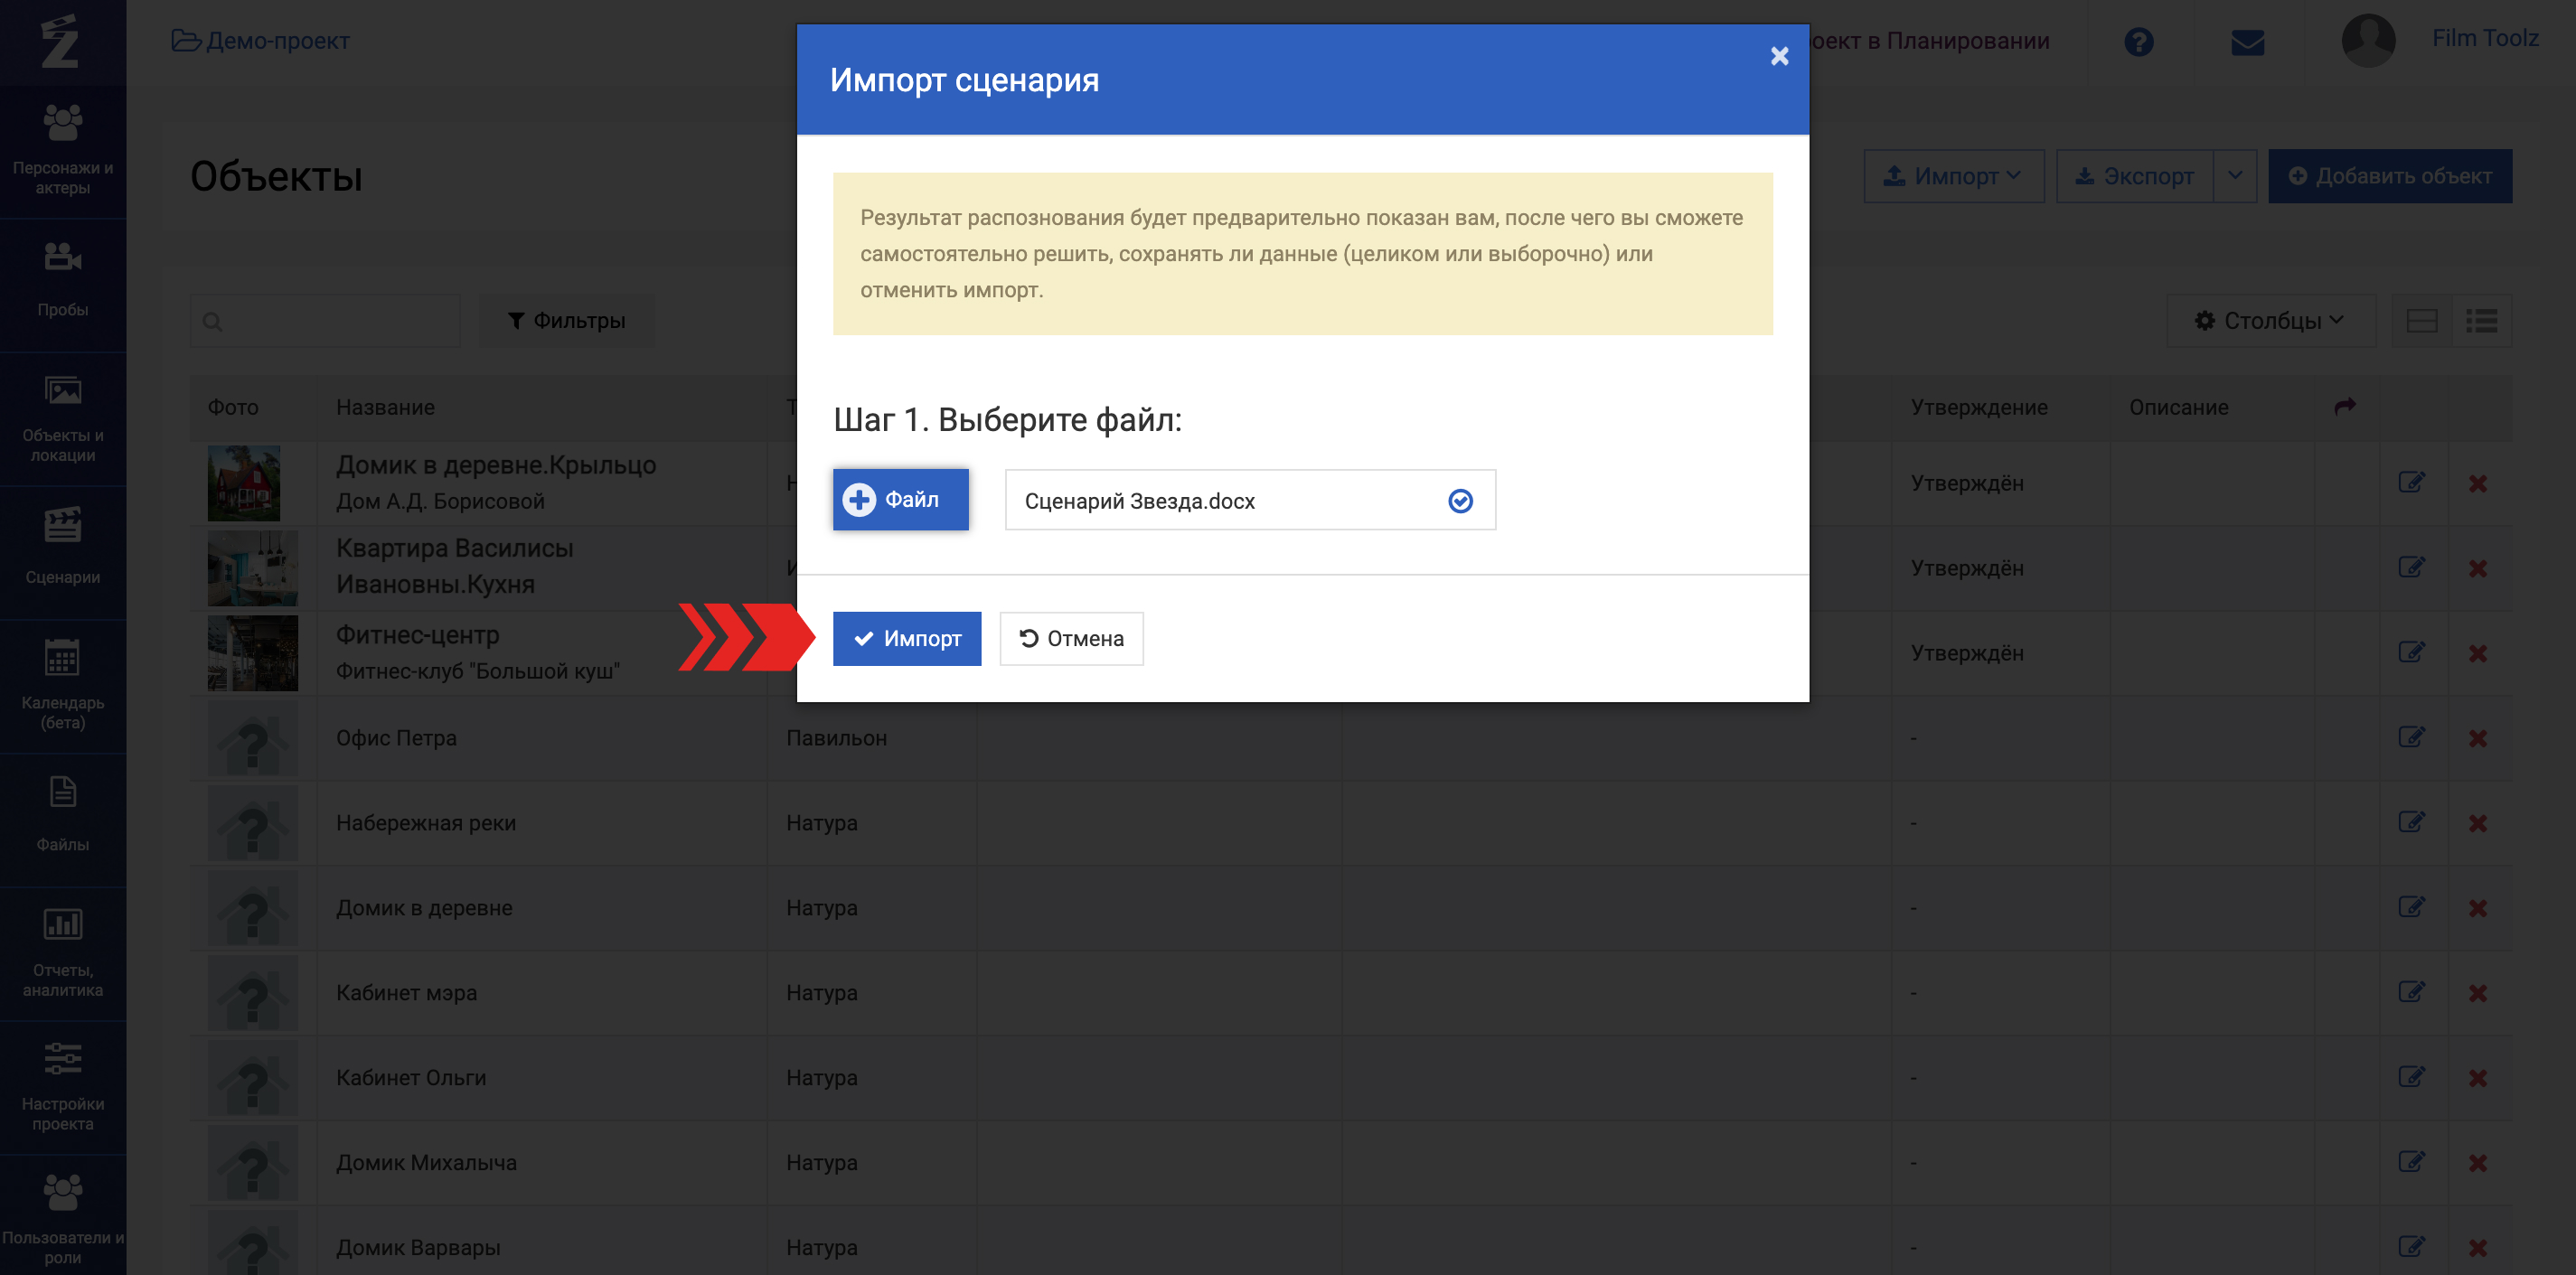Click the Фото column header

[x=233, y=407]
